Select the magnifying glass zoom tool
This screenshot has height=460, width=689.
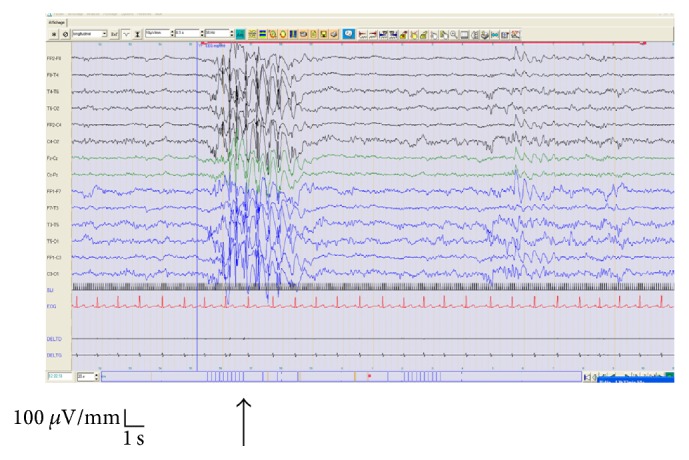pyautogui.click(x=453, y=33)
